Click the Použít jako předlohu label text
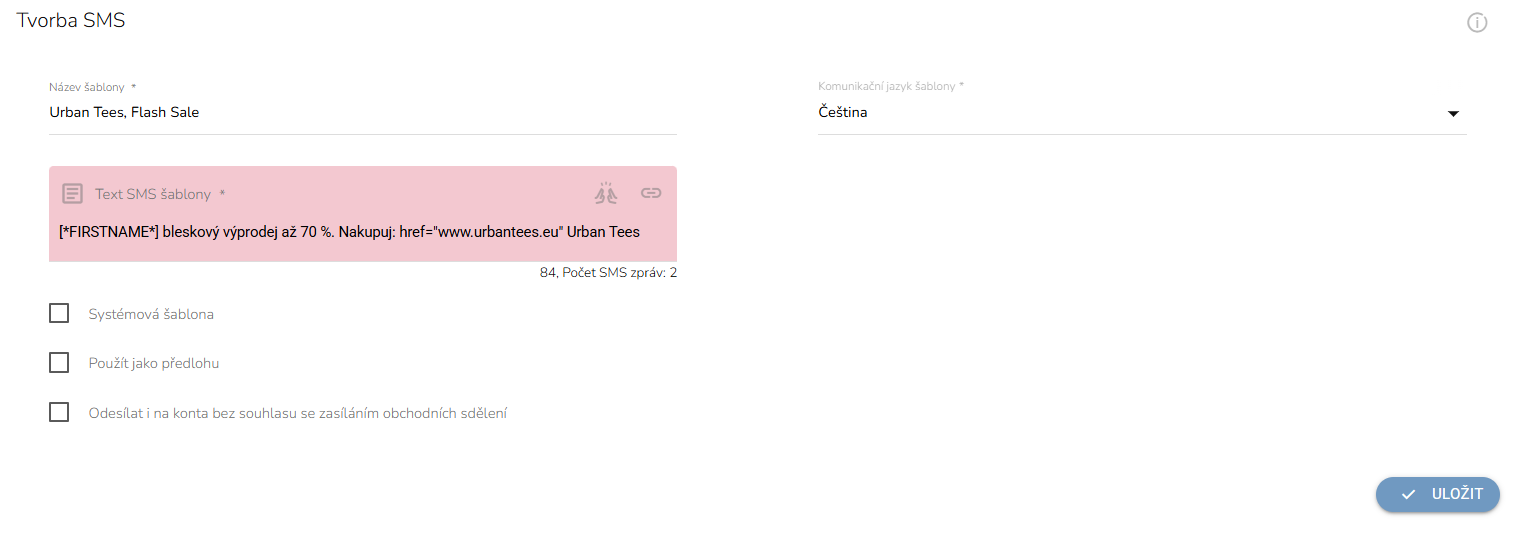1515x552 pixels. point(154,363)
